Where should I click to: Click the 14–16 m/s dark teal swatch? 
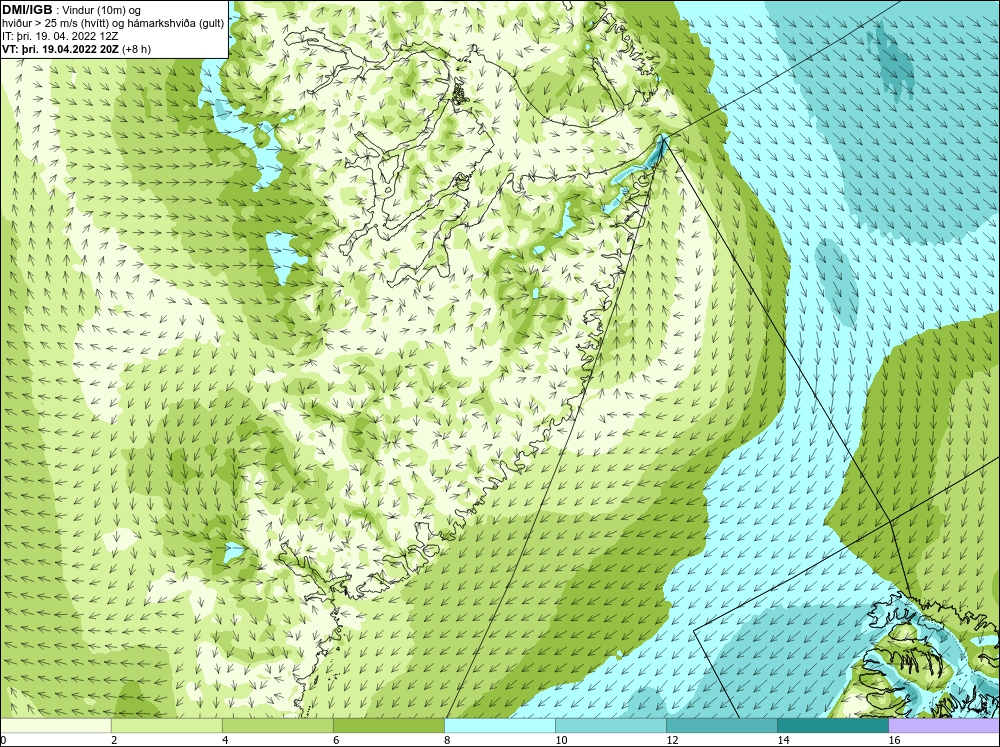[x=833, y=725]
